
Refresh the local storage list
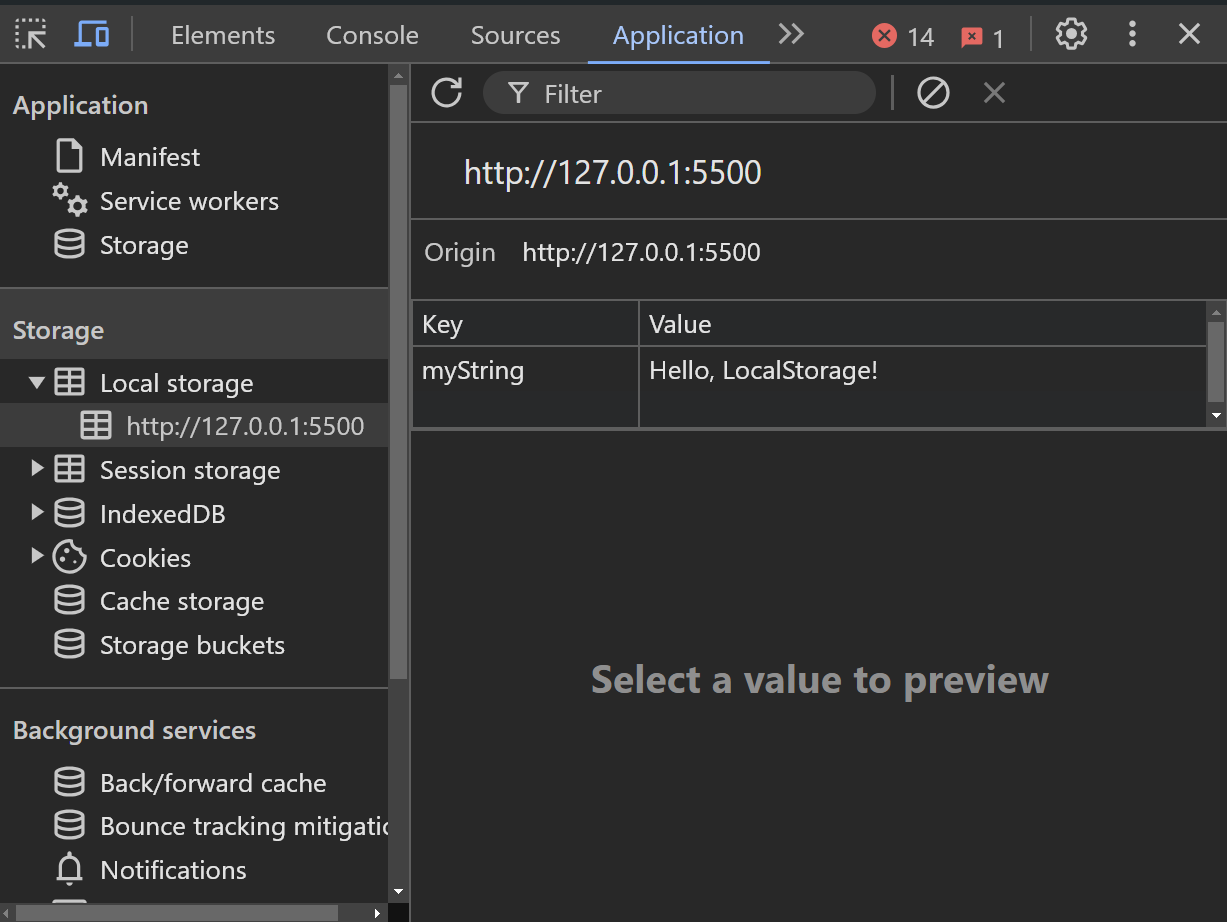click(446, 92)
